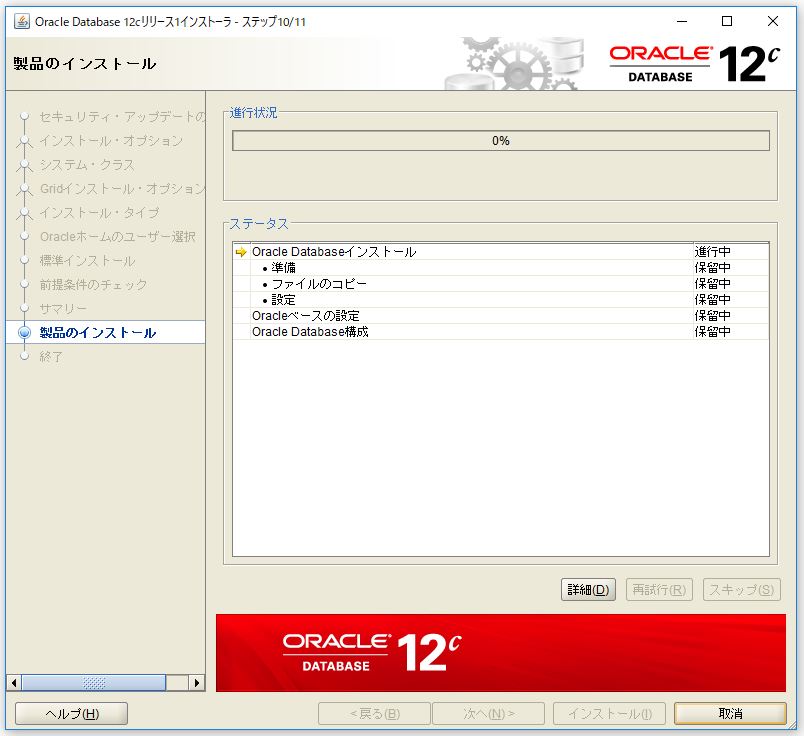Select the 準備 status row

500,268
